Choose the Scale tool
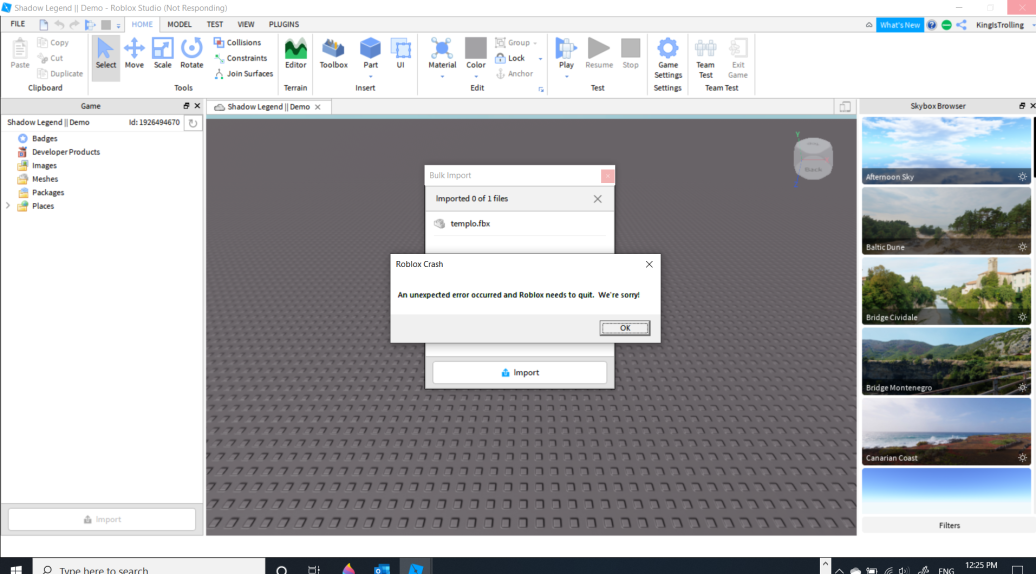 tap(163, 54)
